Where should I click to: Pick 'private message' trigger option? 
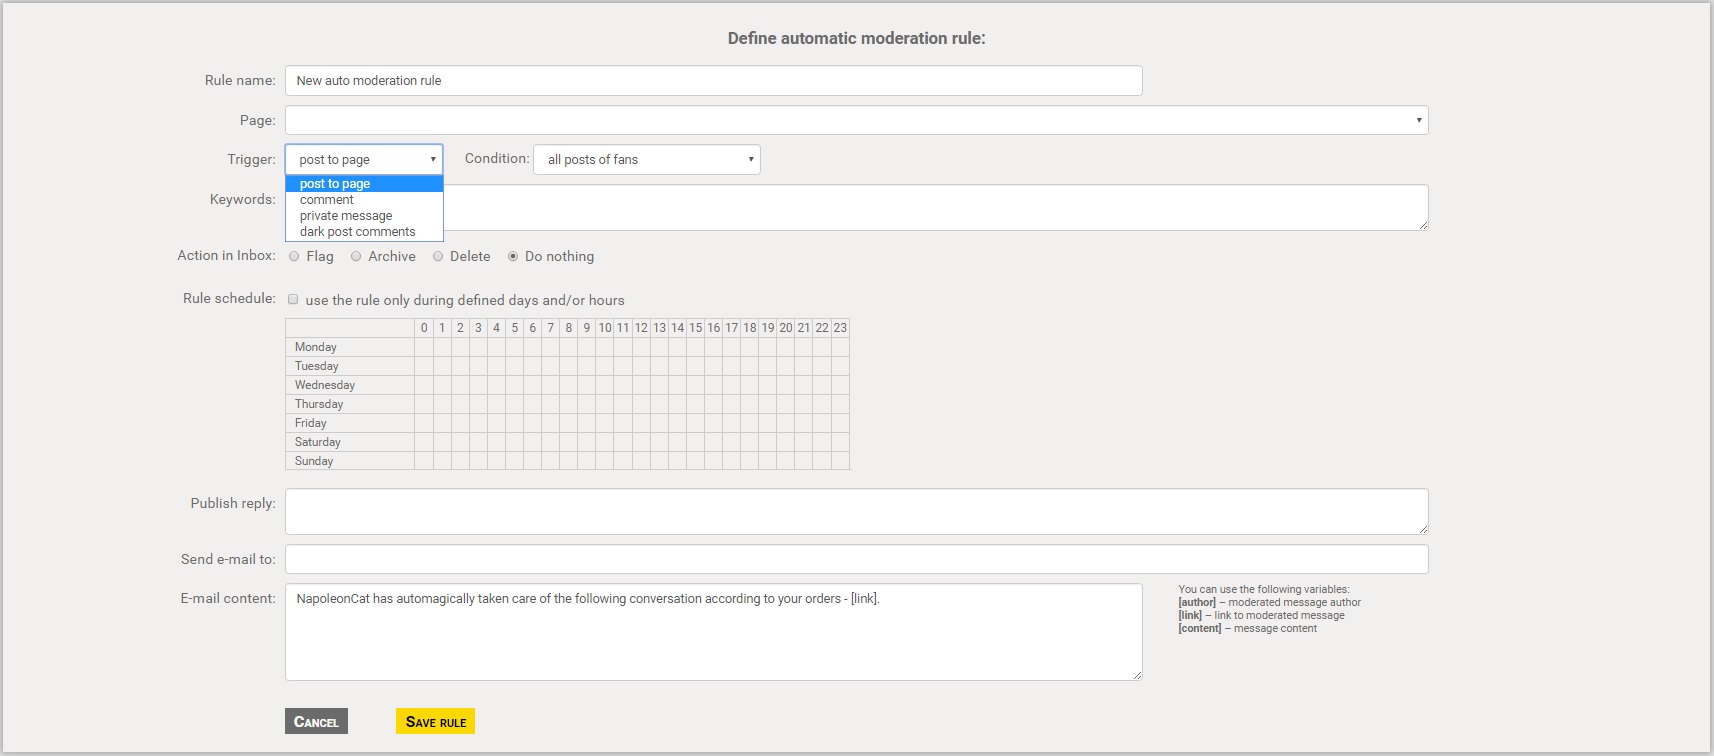(346, 216)
